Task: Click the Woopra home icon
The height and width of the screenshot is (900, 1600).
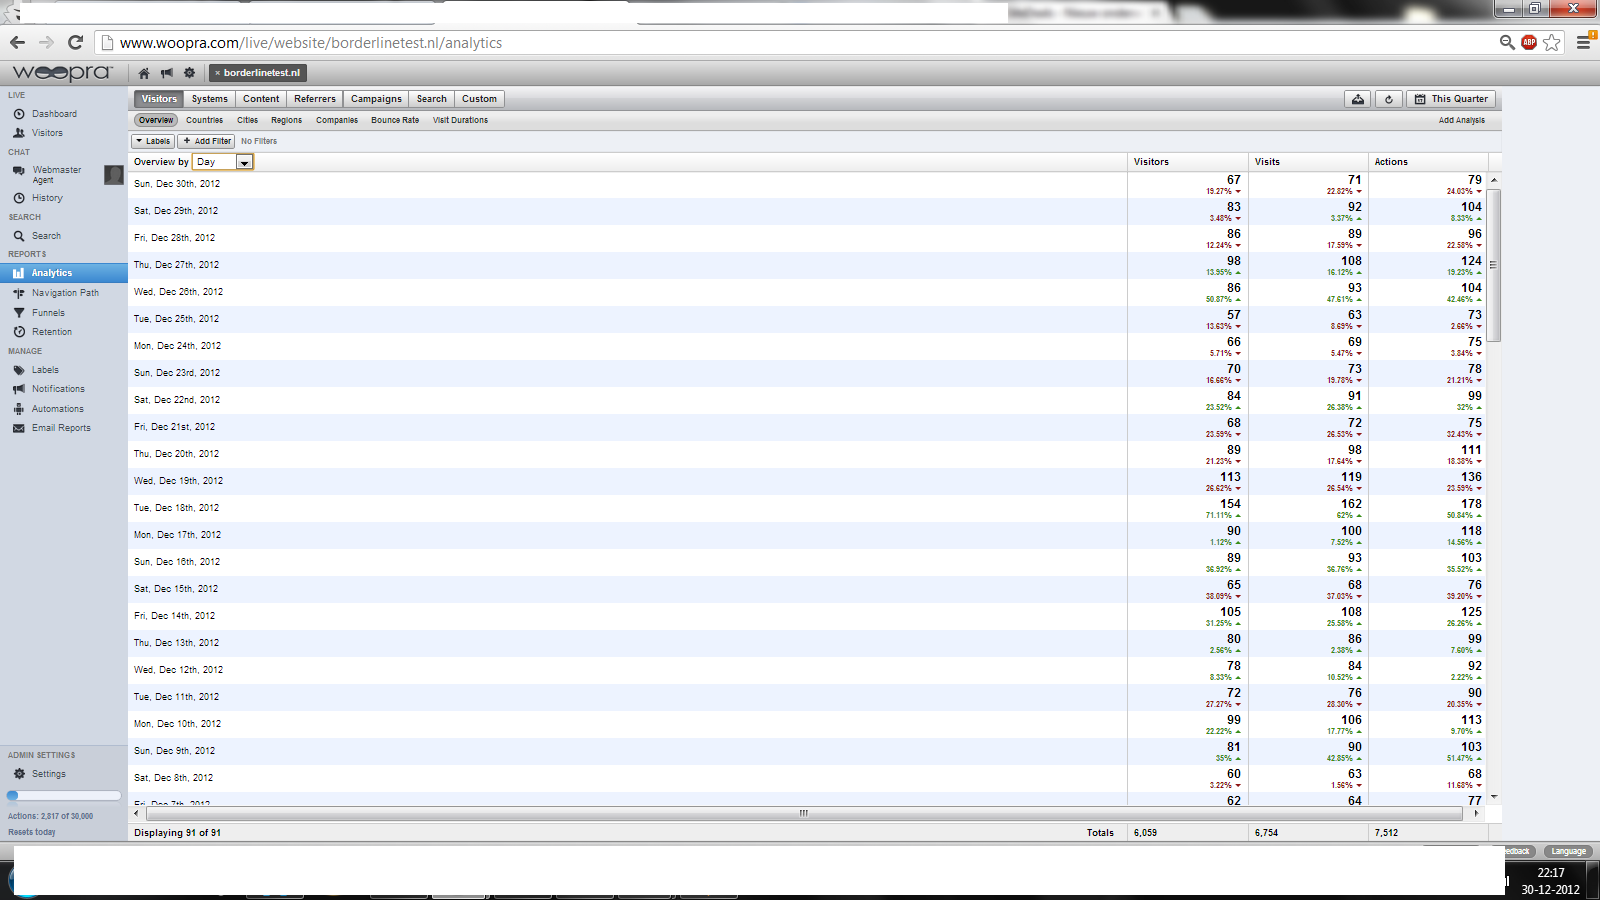Action: 144,73
